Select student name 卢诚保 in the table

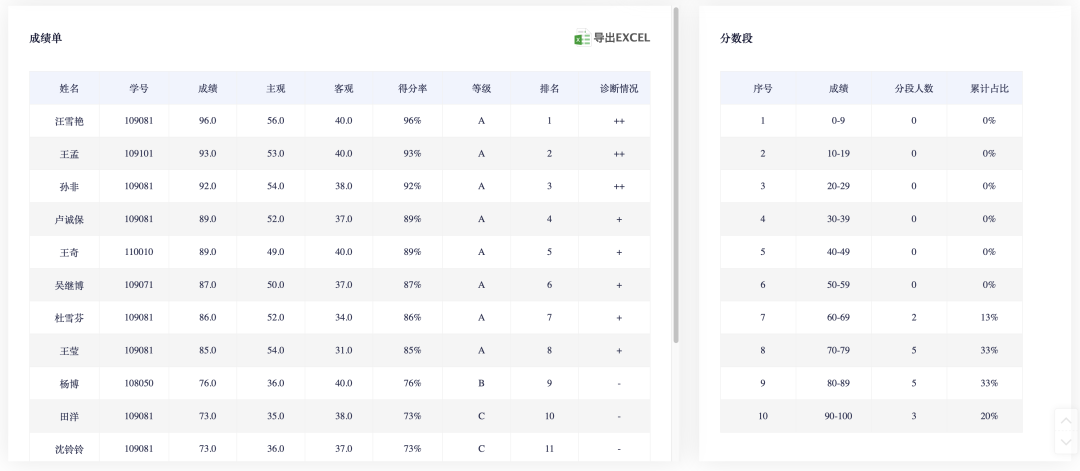coord(69,219)
